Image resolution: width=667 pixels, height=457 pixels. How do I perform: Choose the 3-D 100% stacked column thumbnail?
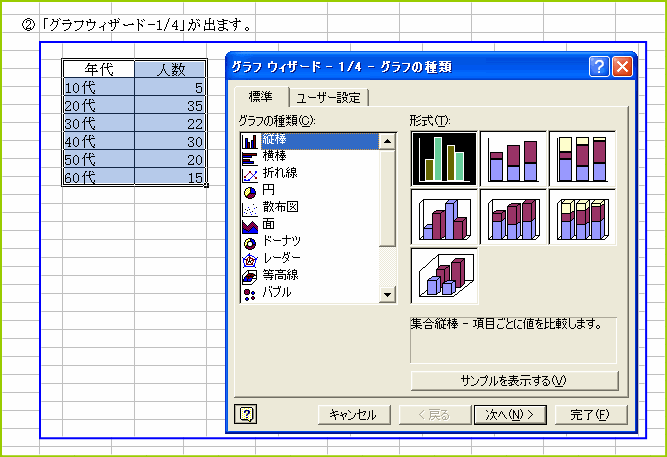(582, 217)
